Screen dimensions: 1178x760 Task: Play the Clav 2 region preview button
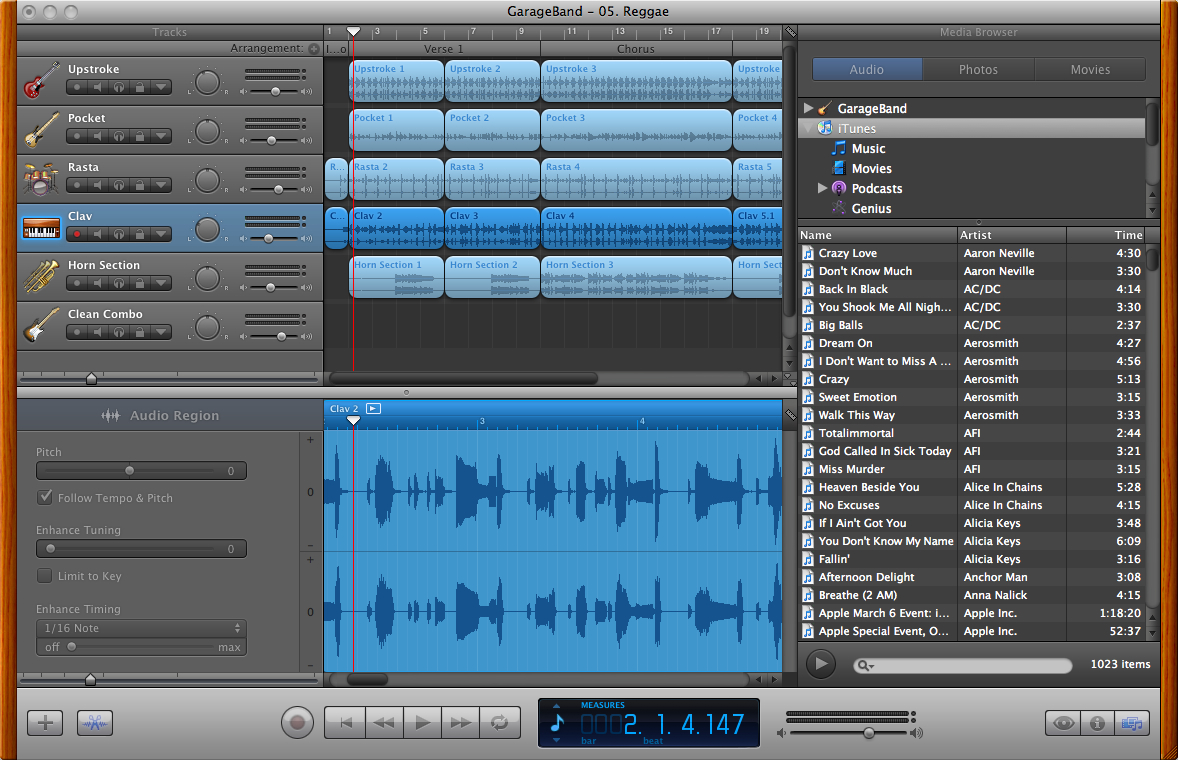click(x=373, y=409)
